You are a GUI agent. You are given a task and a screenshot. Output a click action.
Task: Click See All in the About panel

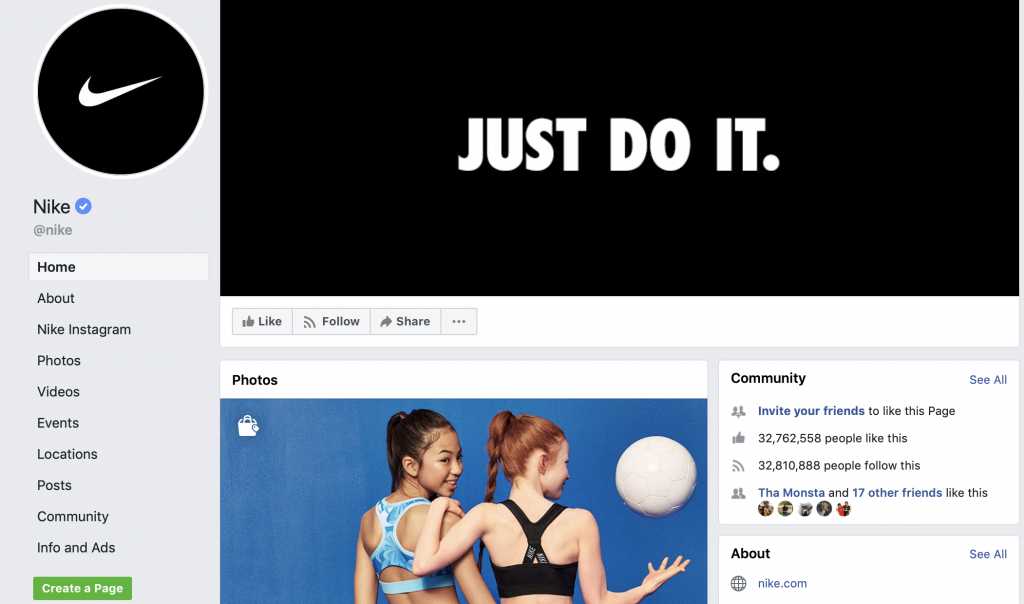(987, 554)
